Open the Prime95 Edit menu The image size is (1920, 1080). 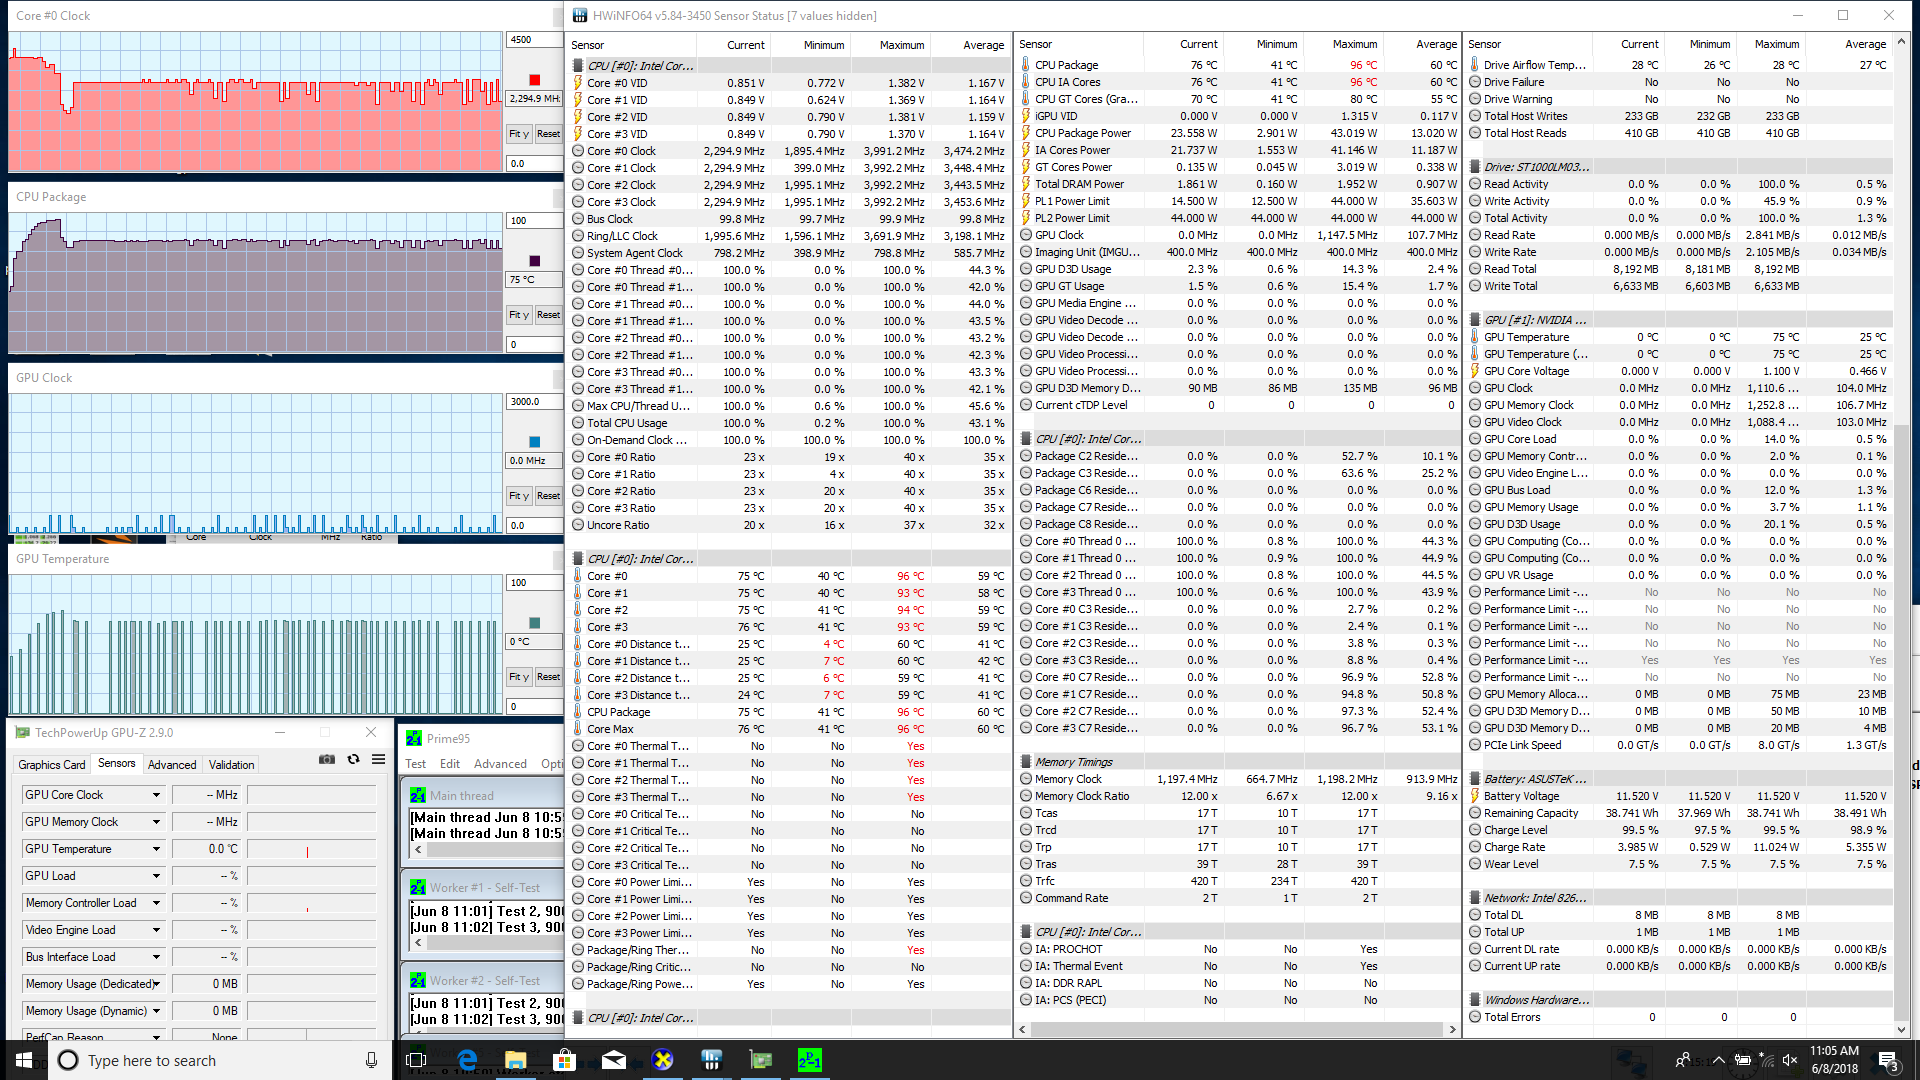(x=450, y=764)
